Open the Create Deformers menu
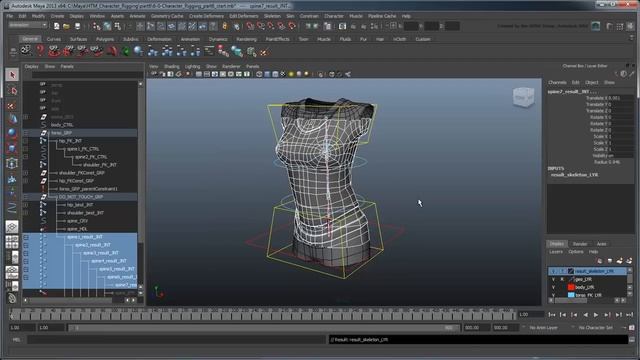The height and width of the screenshot is (360, 640). pos(206,16)
